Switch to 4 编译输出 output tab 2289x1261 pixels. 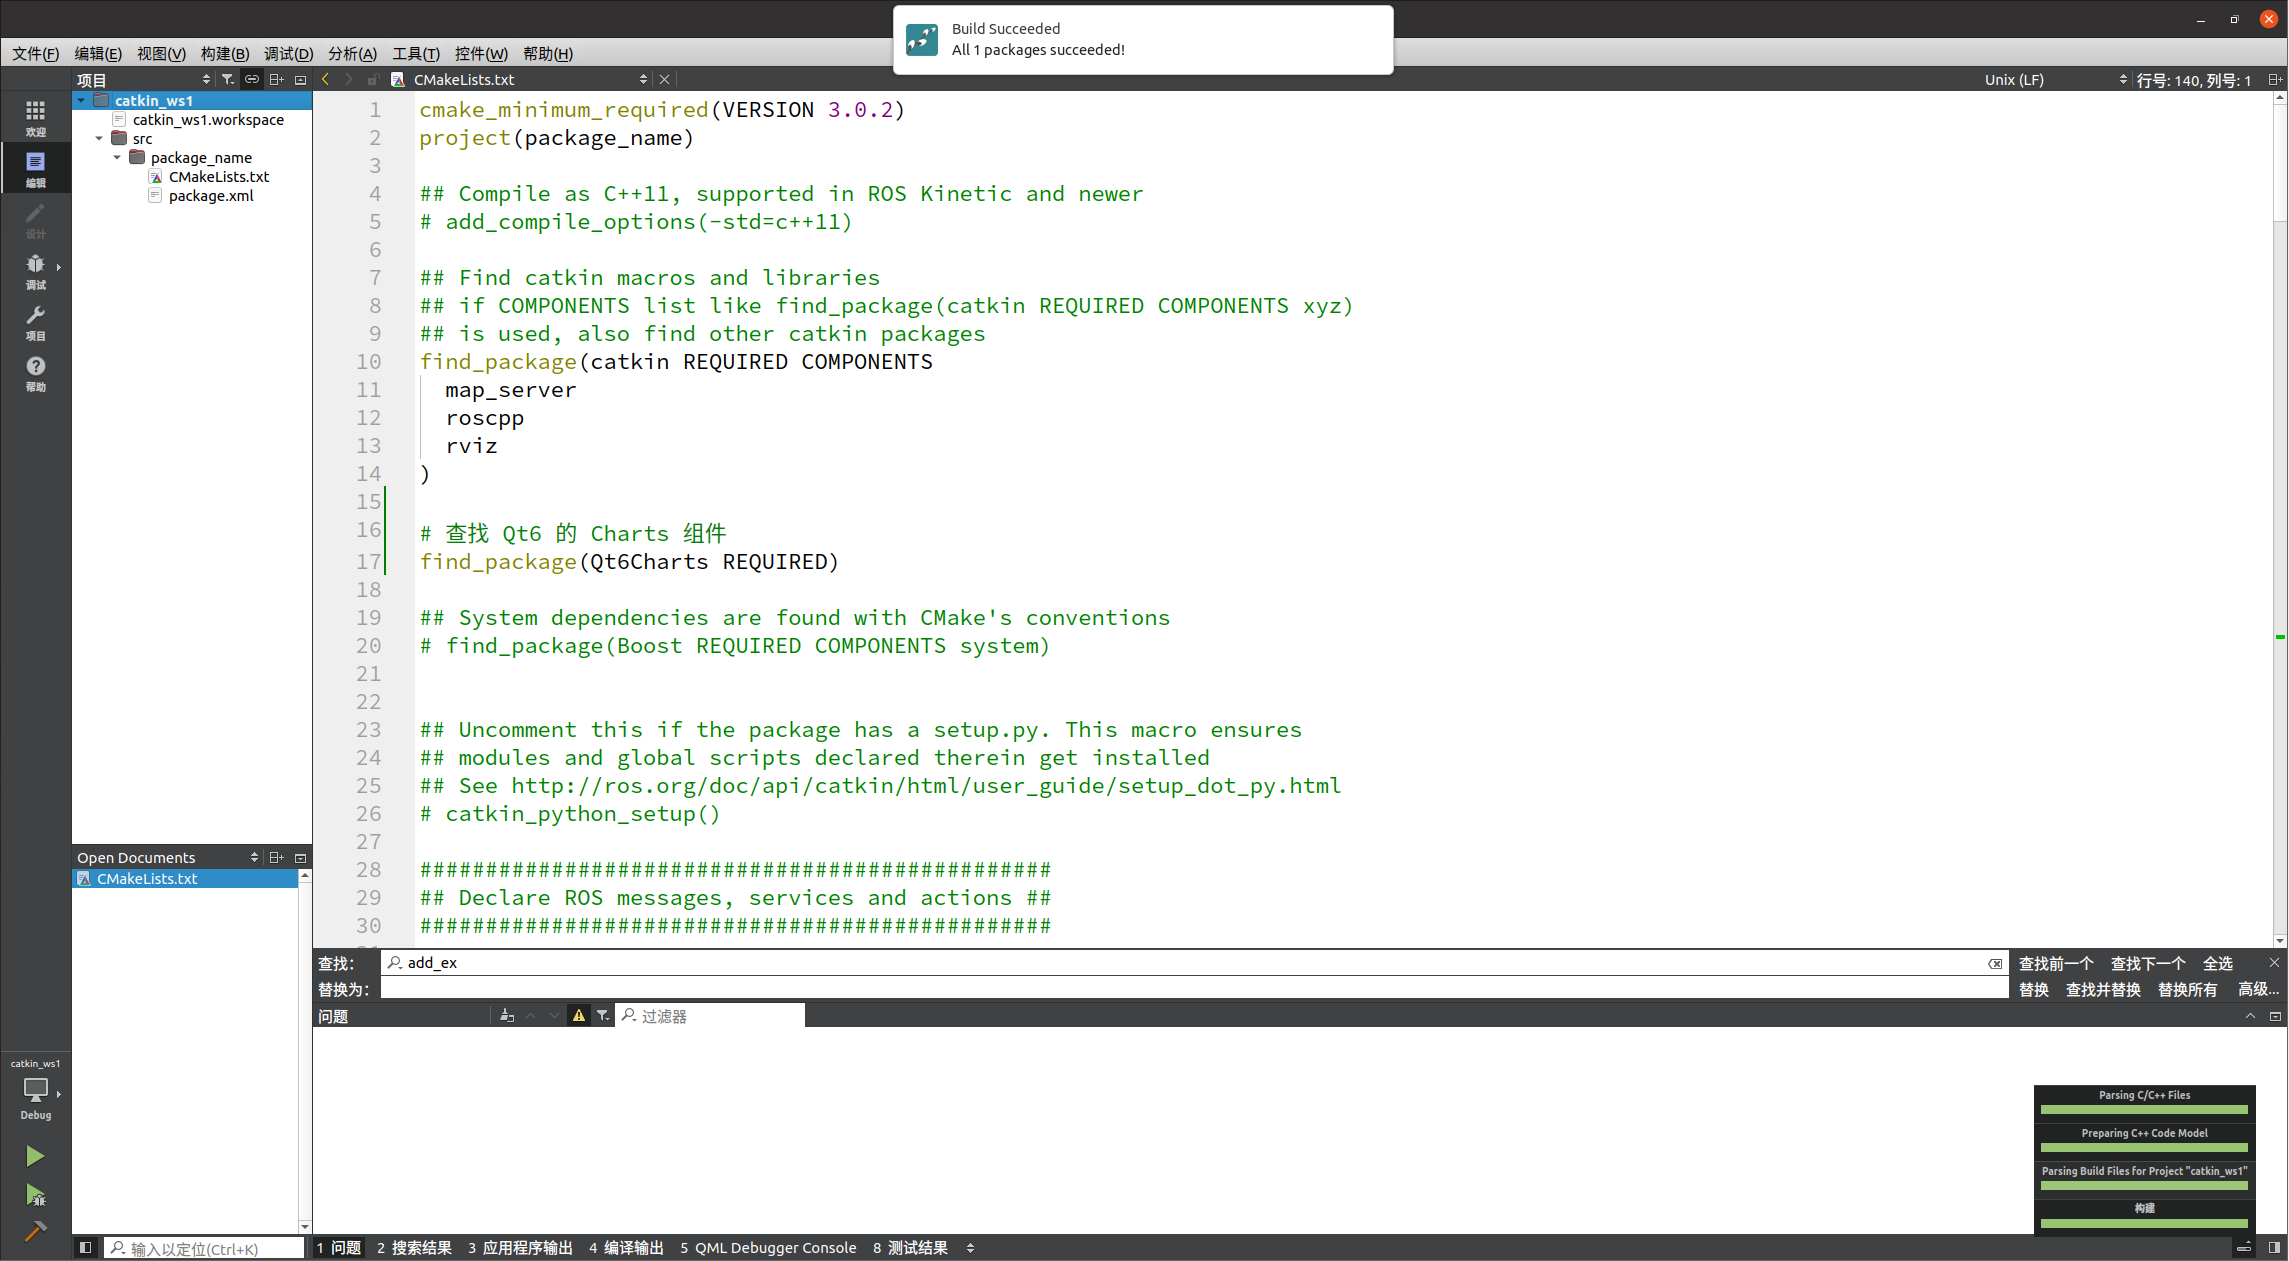point(626,1247)
